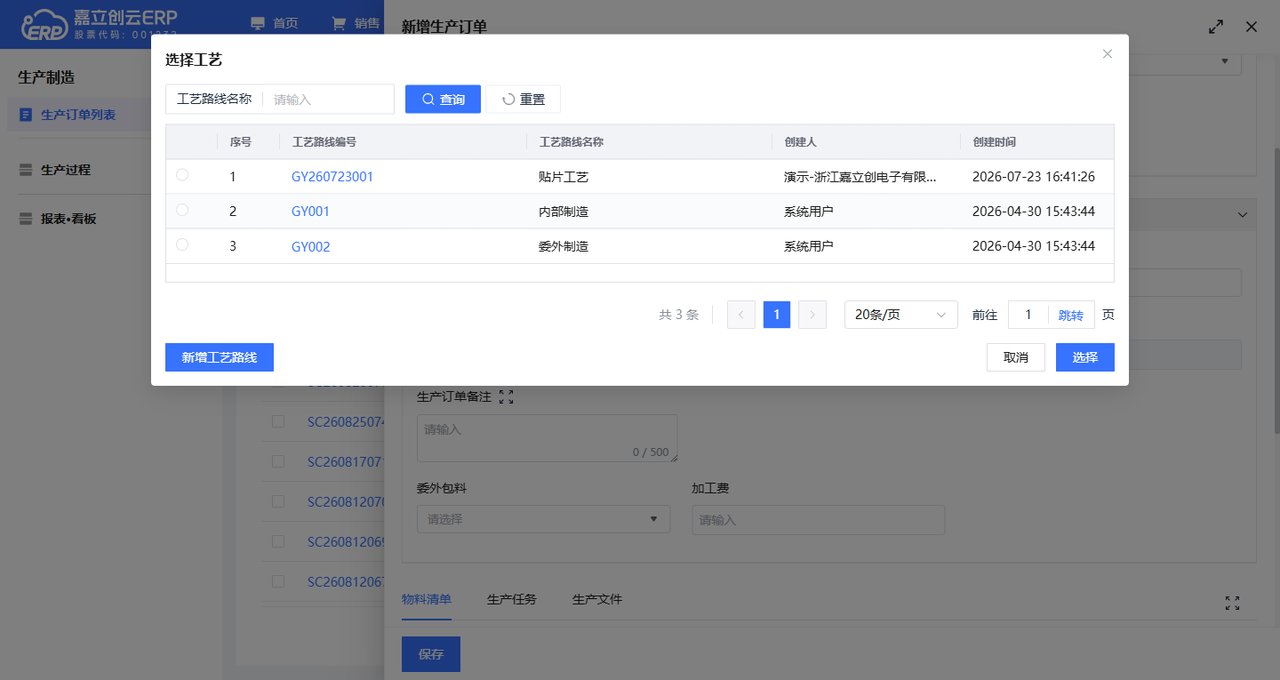Click the 重置 reset button
This screenshot has width=1280, height=680.
point(523,99)
